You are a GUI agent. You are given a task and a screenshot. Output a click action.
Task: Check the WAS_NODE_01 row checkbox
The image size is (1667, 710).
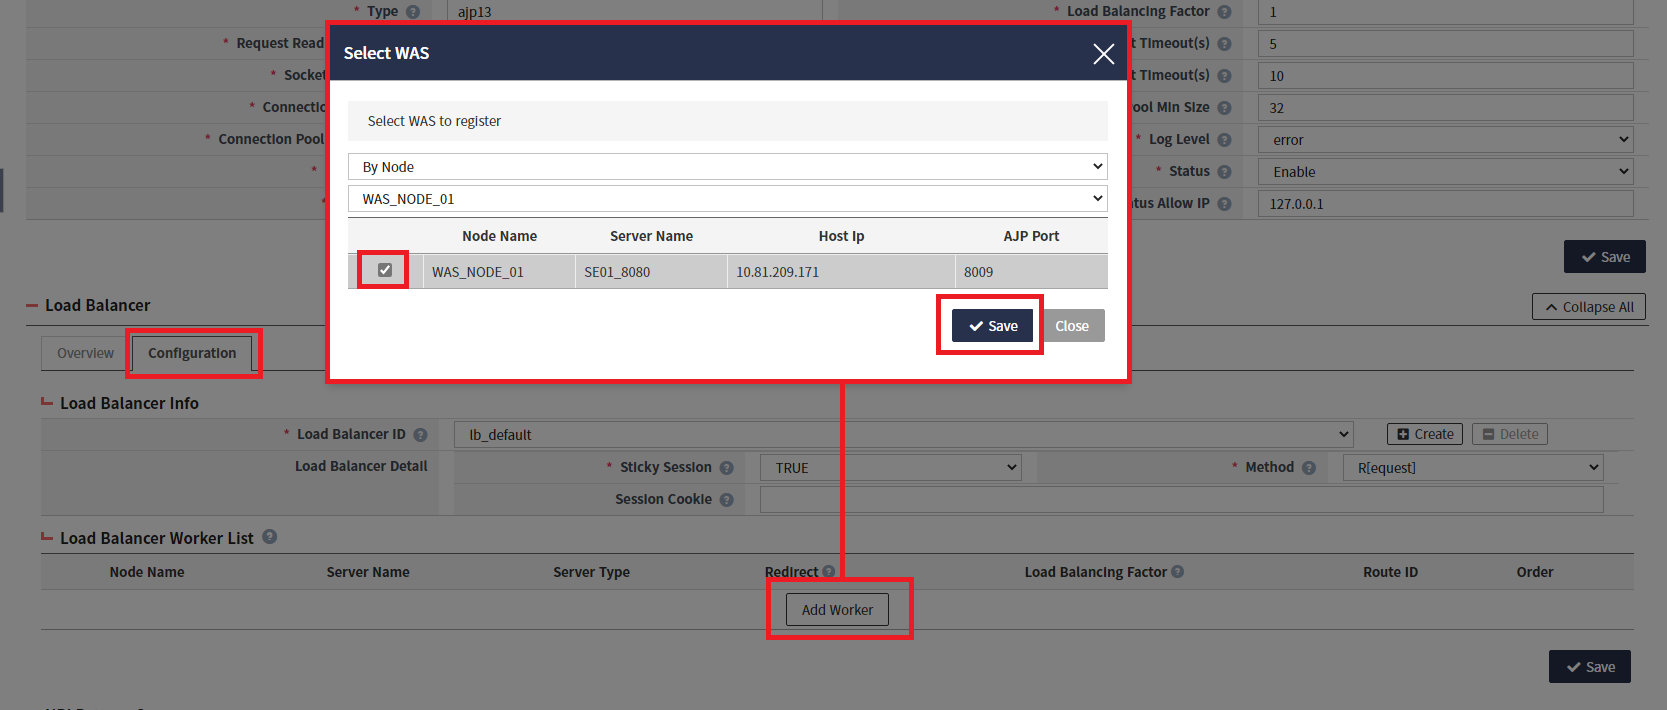pyautogui.click(x=385, y=270)
